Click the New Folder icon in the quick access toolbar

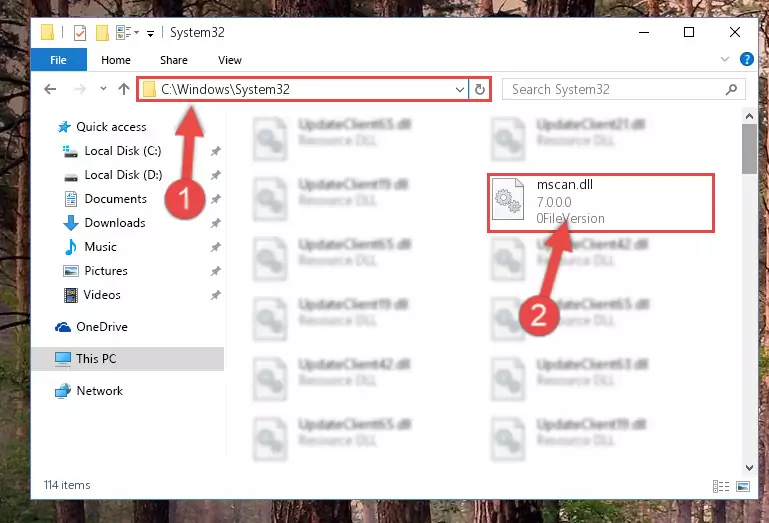click(x=102, y=33)
